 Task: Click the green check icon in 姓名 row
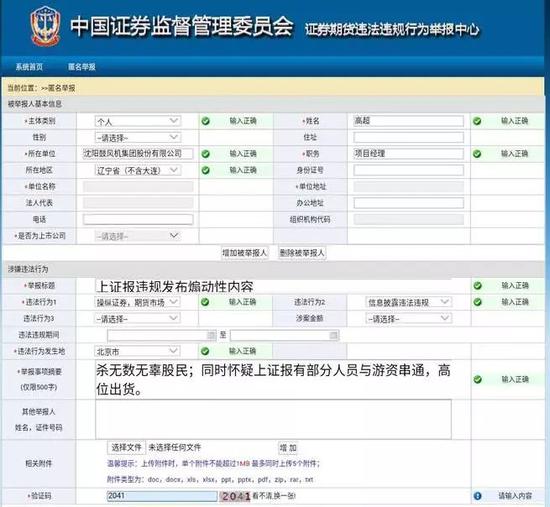click(477, 121)
